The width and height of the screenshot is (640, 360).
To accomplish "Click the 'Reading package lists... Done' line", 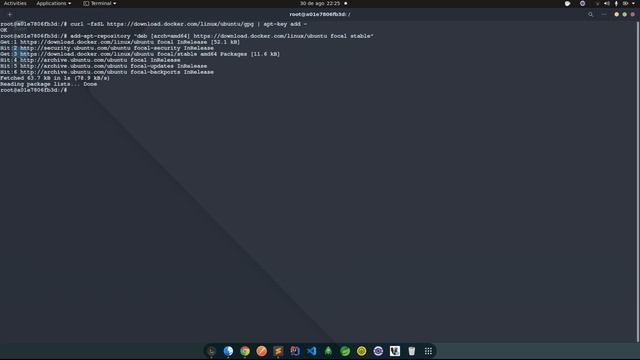I will [49, 84].
